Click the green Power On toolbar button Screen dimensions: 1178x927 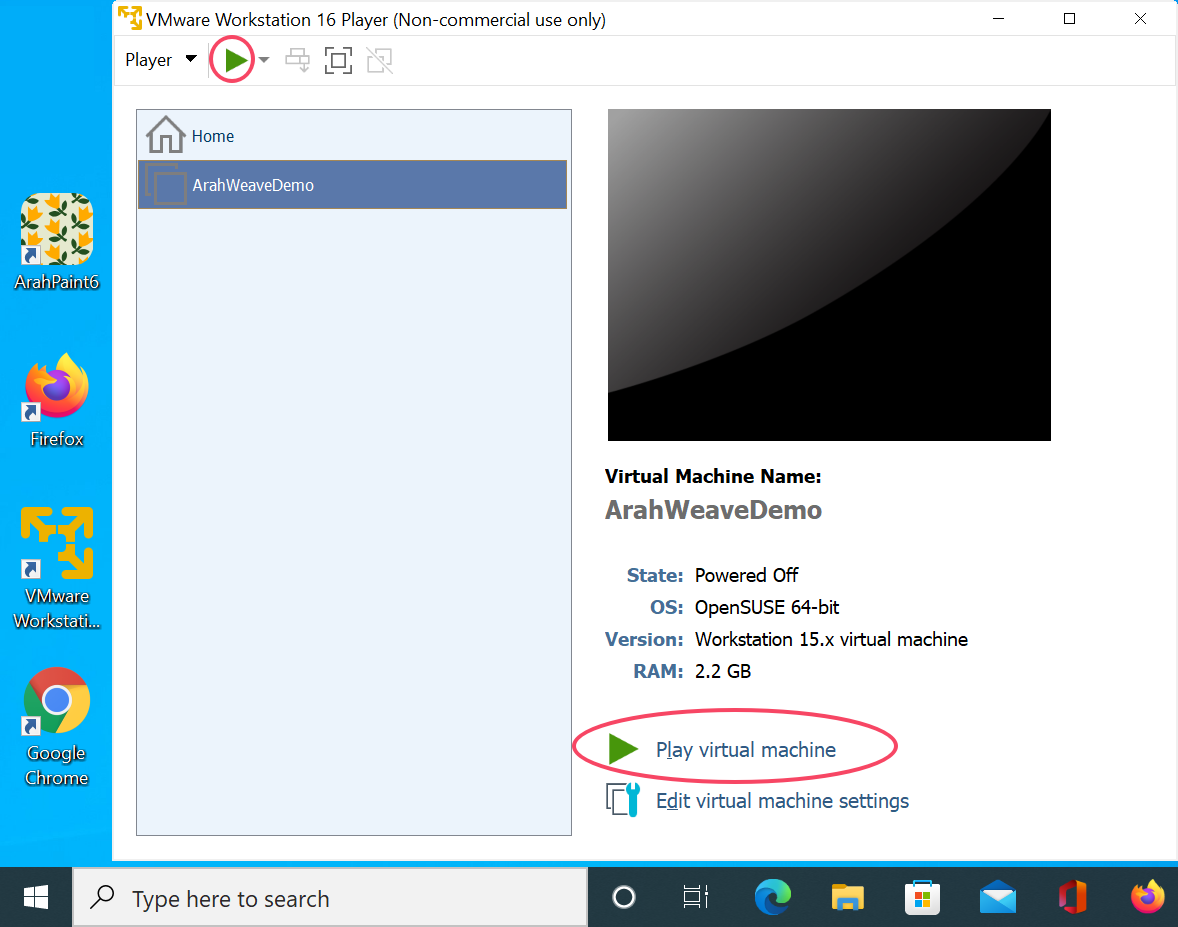pyautogui.click(x=236, y=60)
